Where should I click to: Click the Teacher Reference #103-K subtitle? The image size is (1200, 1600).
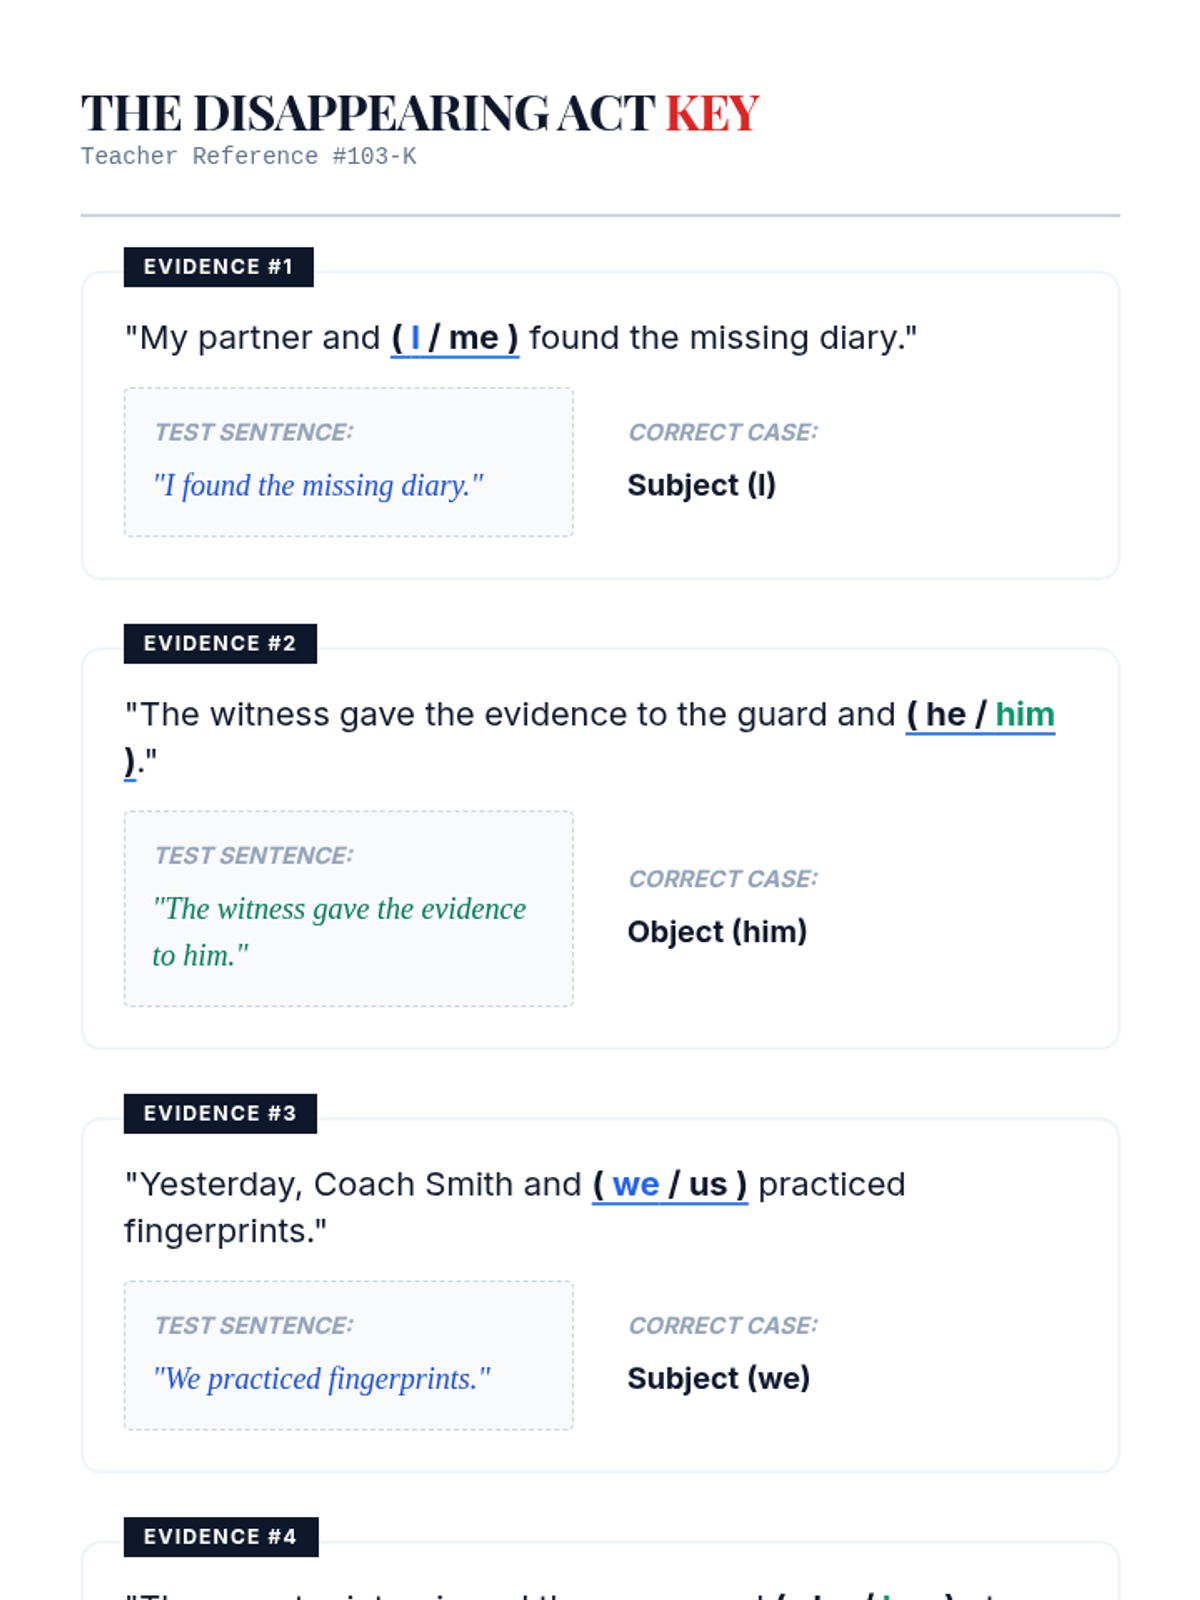pyautogui.click(x=248, y=156)
